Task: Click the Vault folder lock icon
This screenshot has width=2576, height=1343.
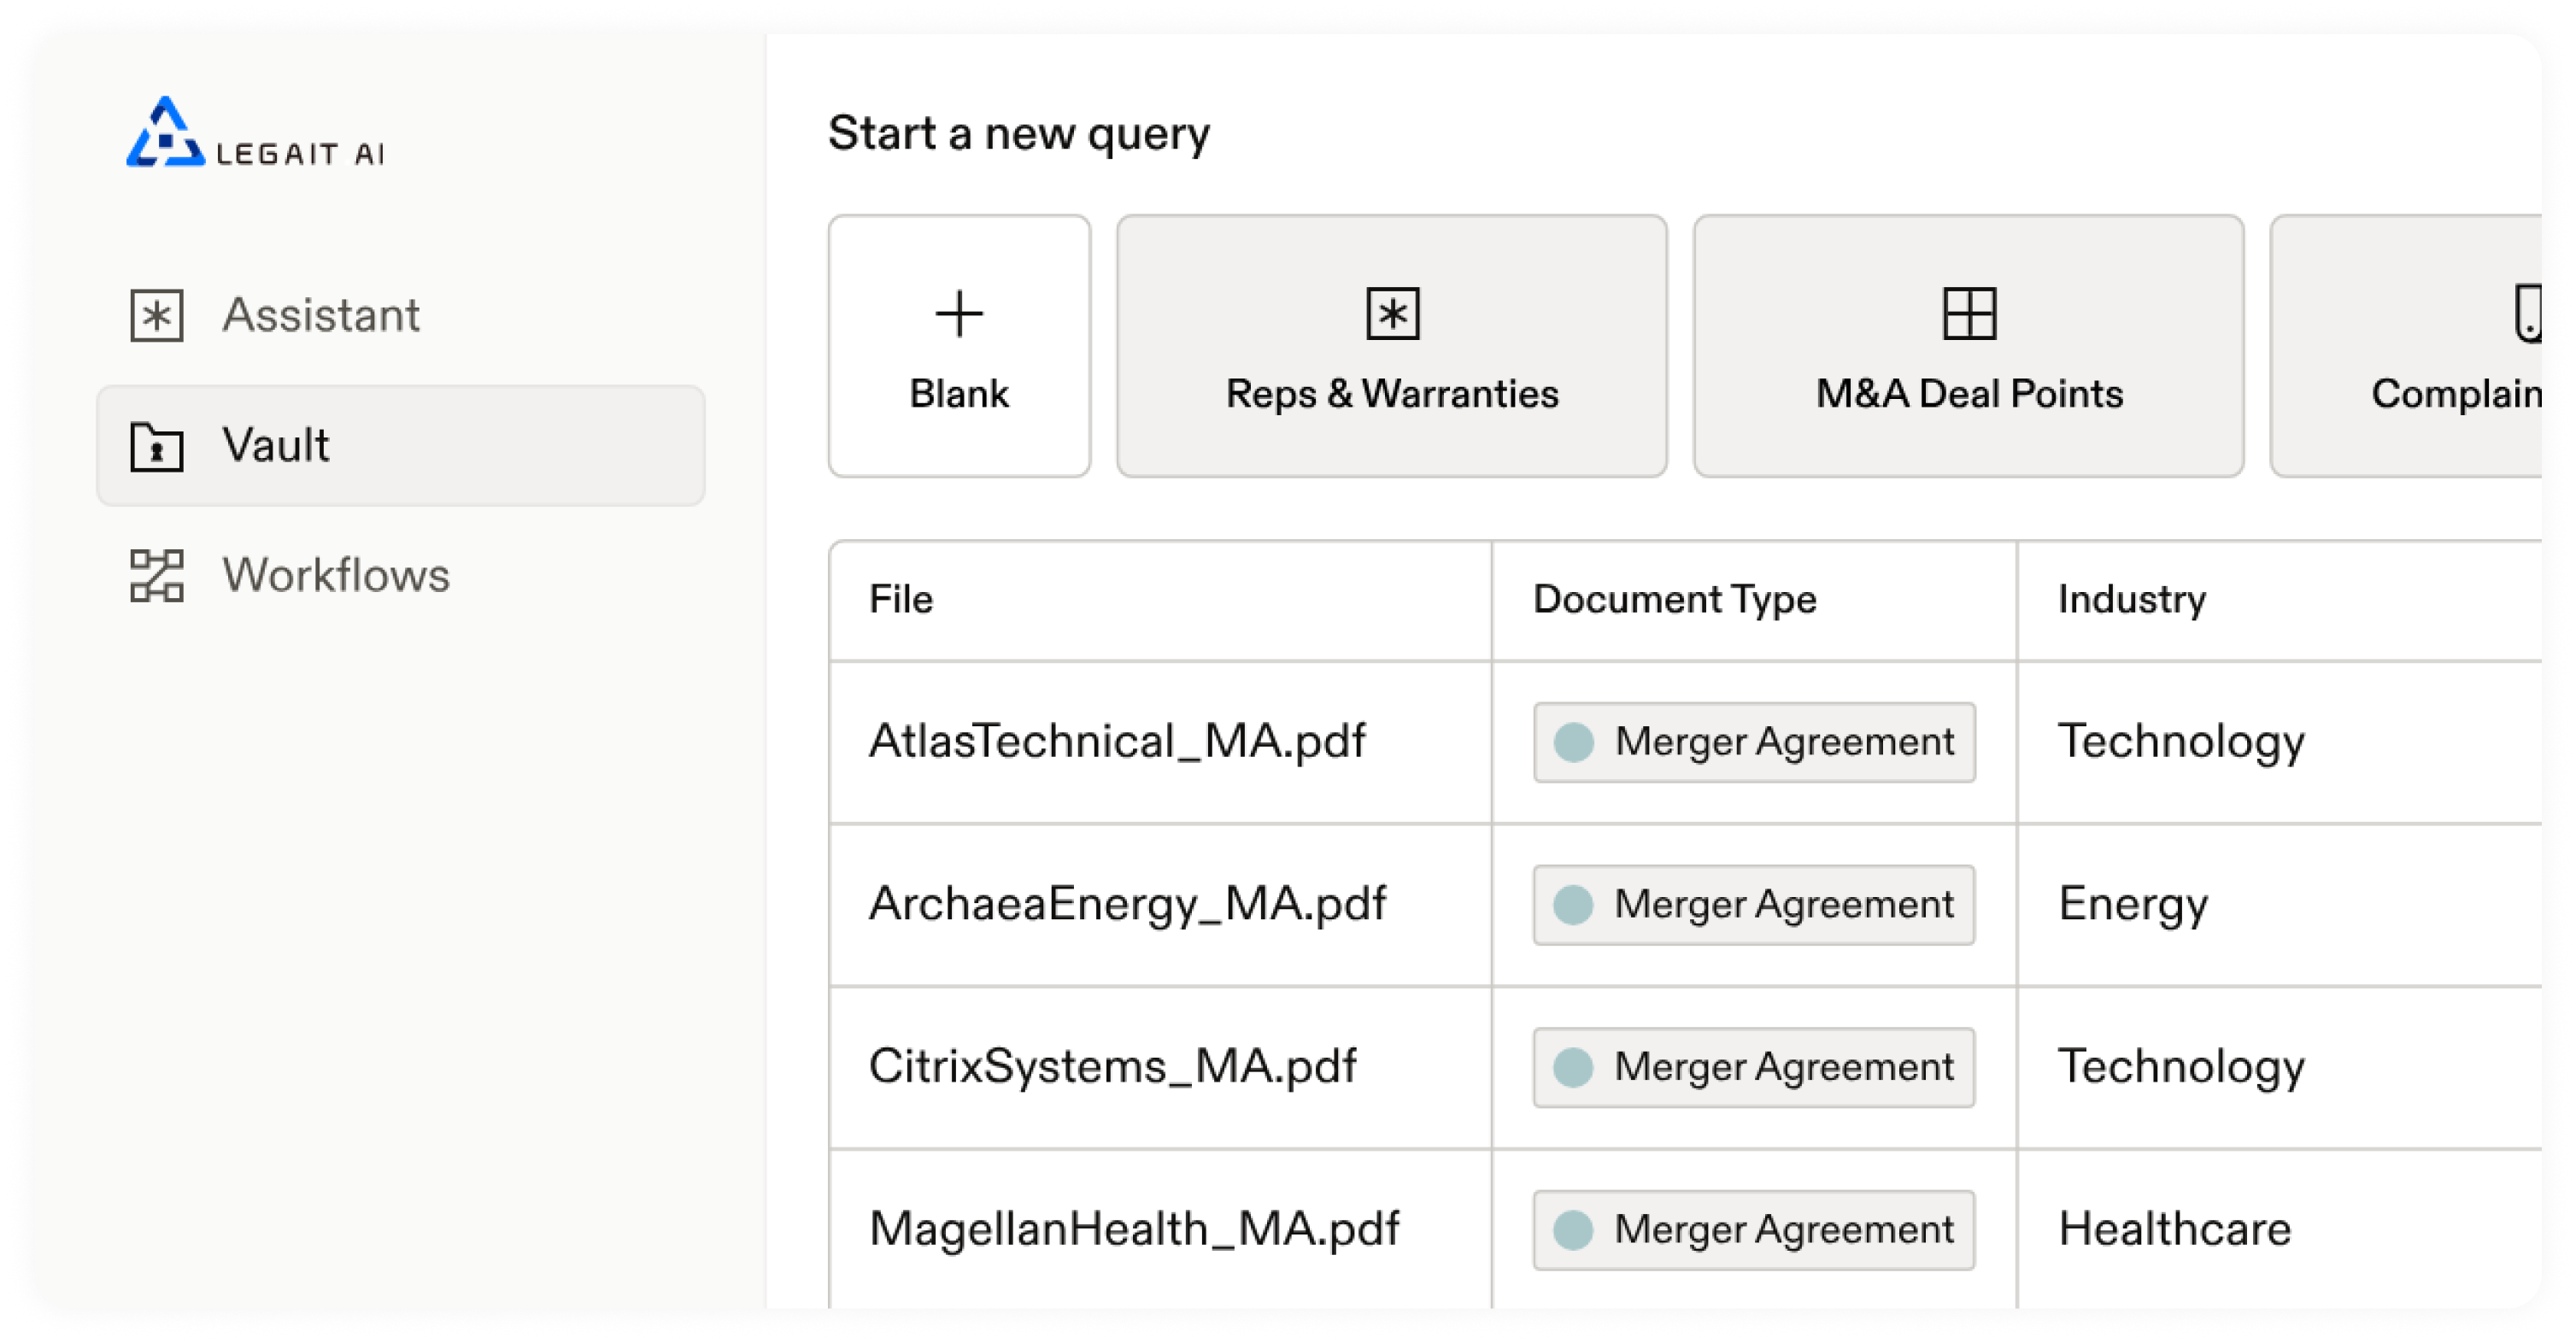Action: pyautogui.click(x=157, y=446)
